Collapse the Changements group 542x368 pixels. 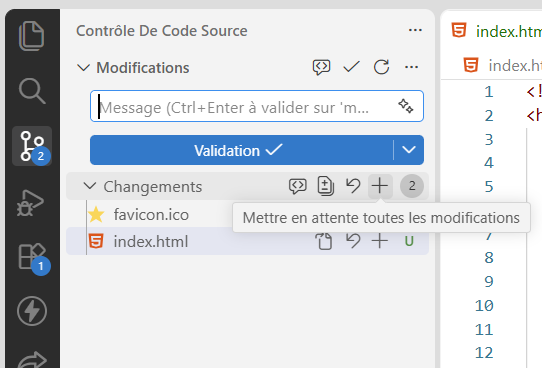[x=90, y=186]
